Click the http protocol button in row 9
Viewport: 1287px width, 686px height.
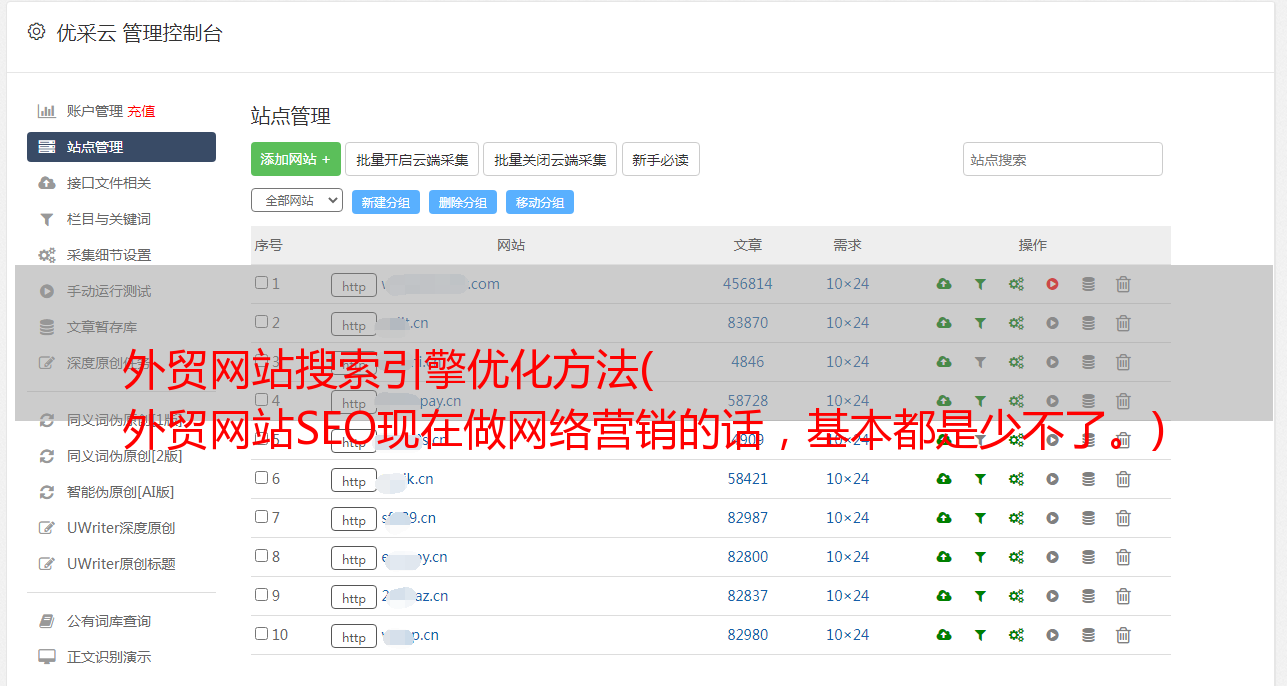354,597
